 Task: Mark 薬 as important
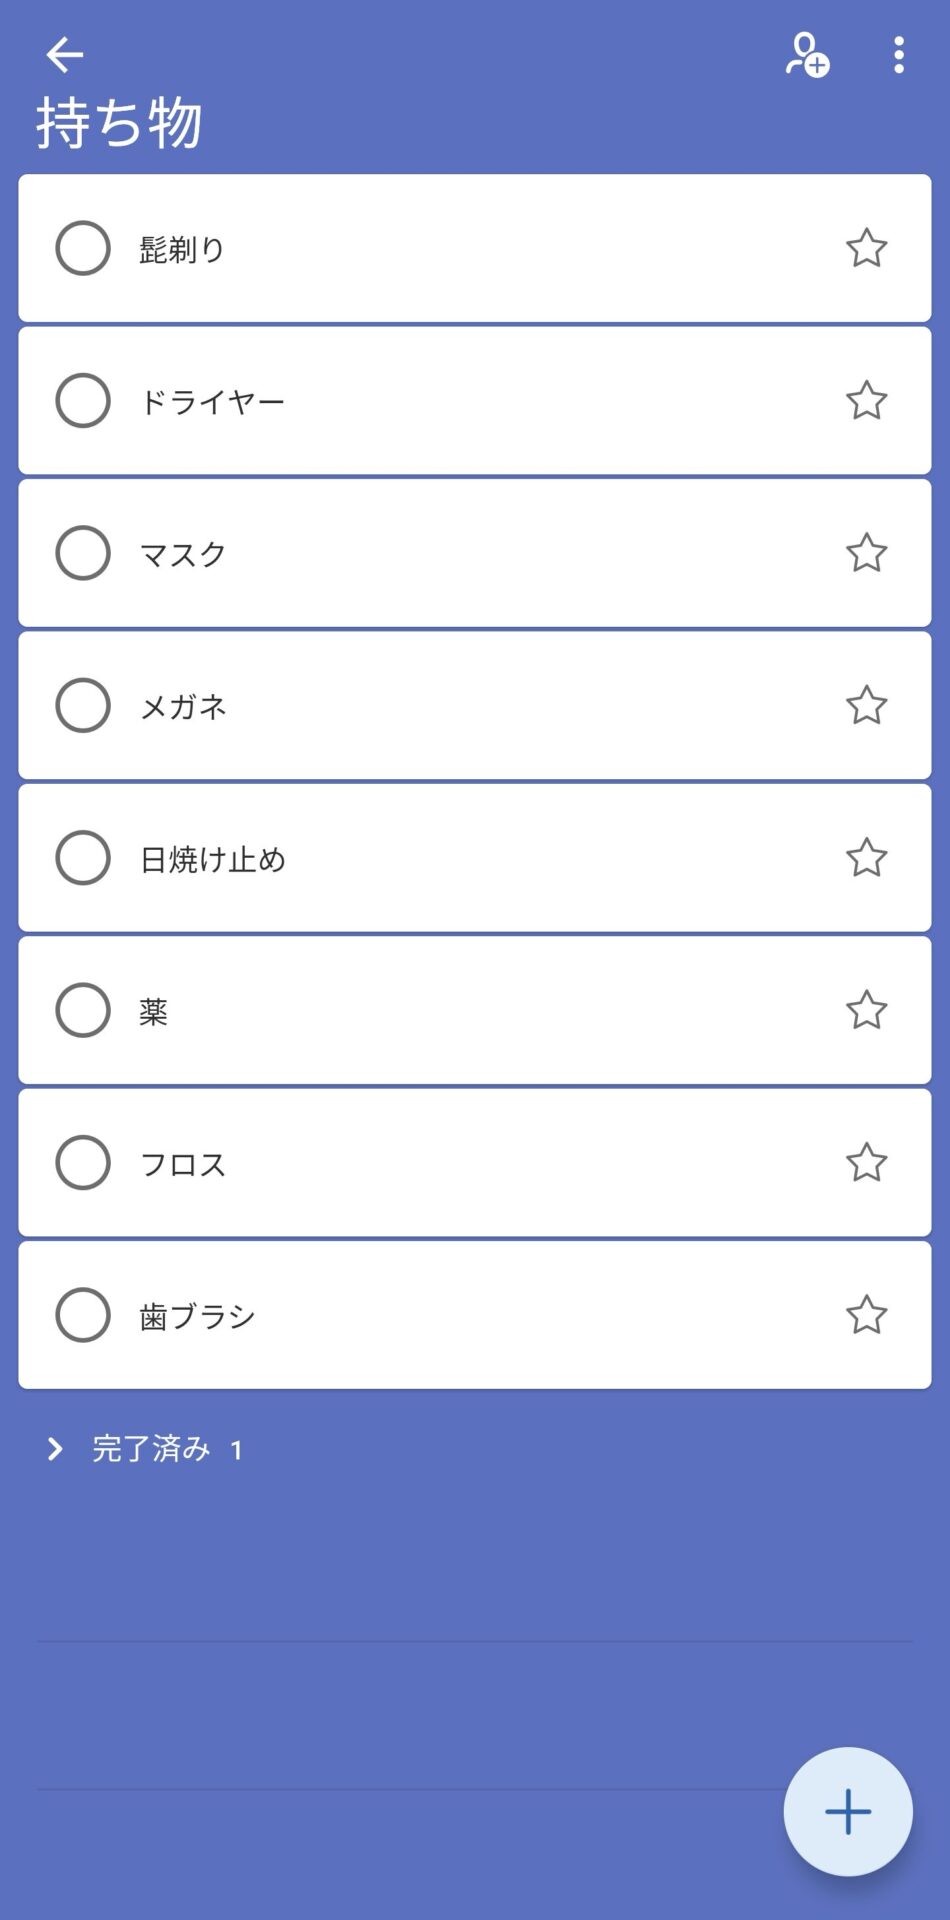866,1010
